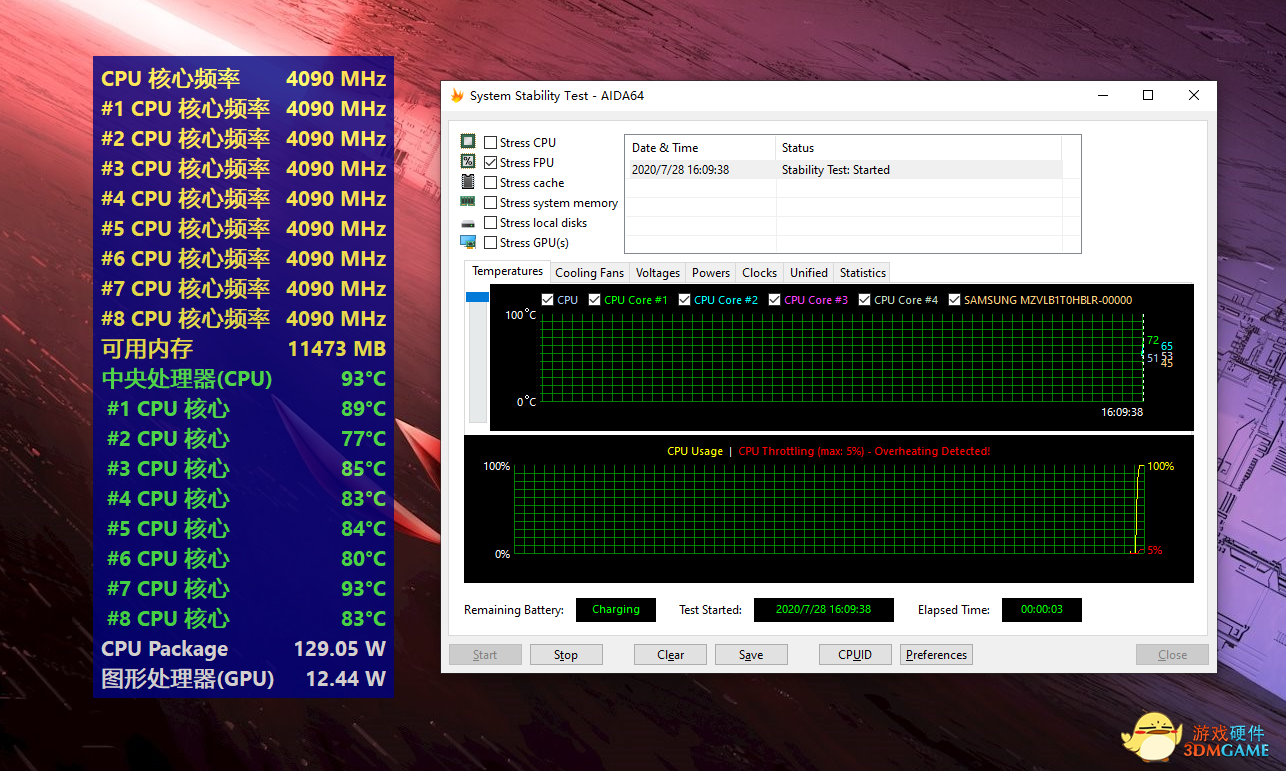Close the System Stability Test window

pos(1194,96)
